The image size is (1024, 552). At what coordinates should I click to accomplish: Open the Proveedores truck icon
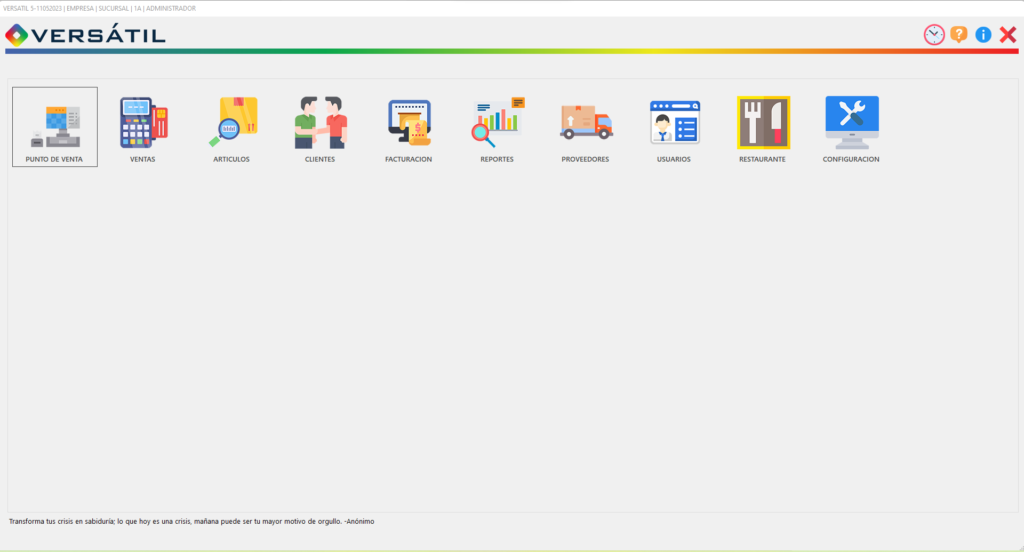coord(586,123)
